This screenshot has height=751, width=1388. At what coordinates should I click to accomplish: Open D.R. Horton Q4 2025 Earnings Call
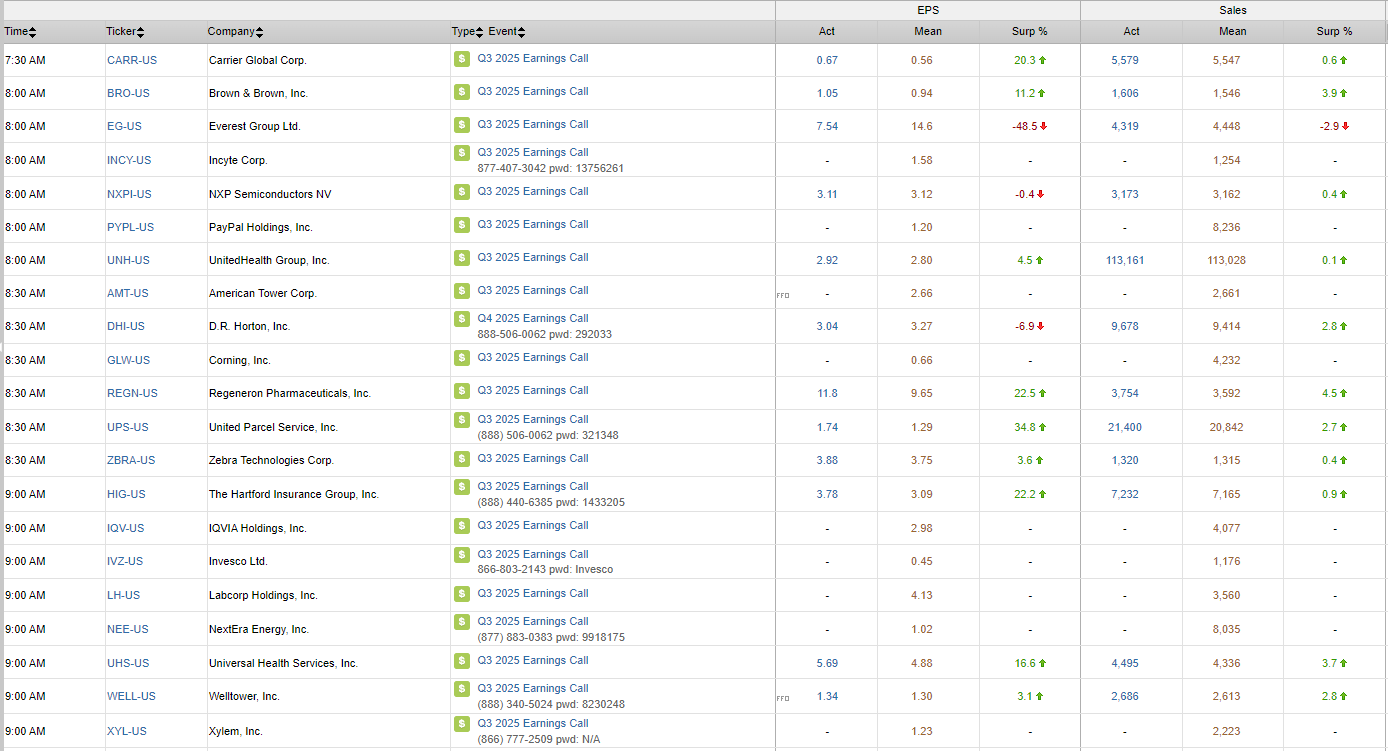(532, 319)
